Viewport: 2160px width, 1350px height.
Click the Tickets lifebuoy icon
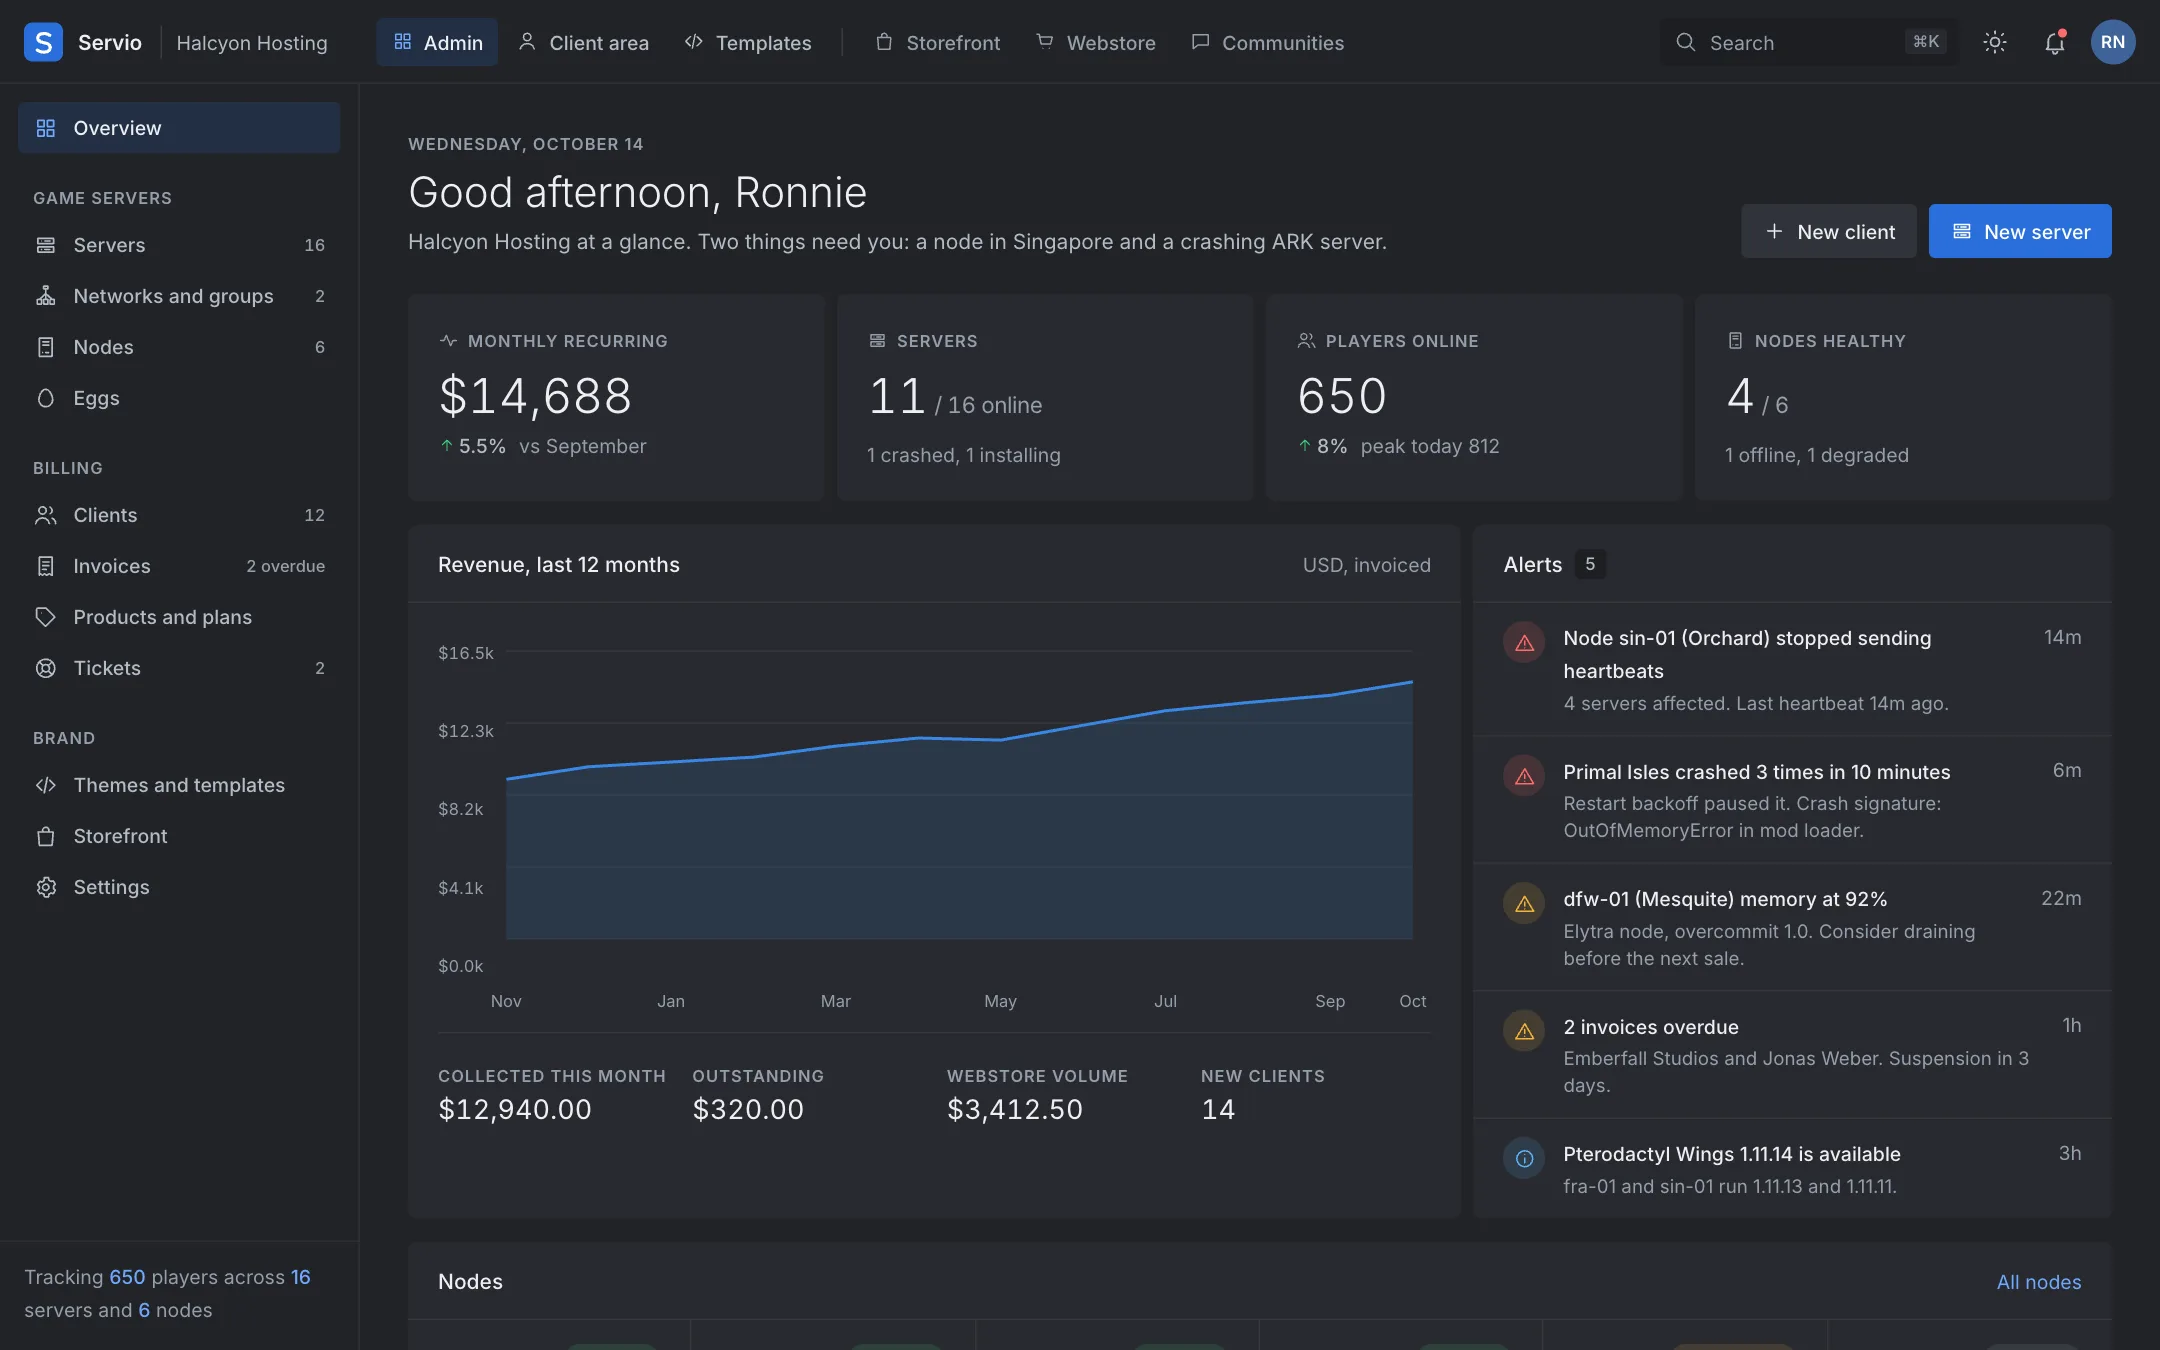coord(46,668)
